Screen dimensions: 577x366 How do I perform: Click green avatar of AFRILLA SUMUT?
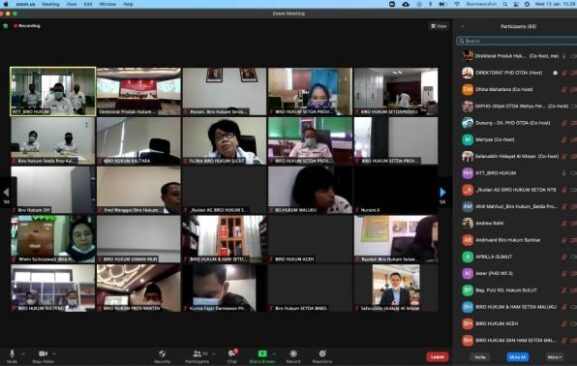[467, 256]
